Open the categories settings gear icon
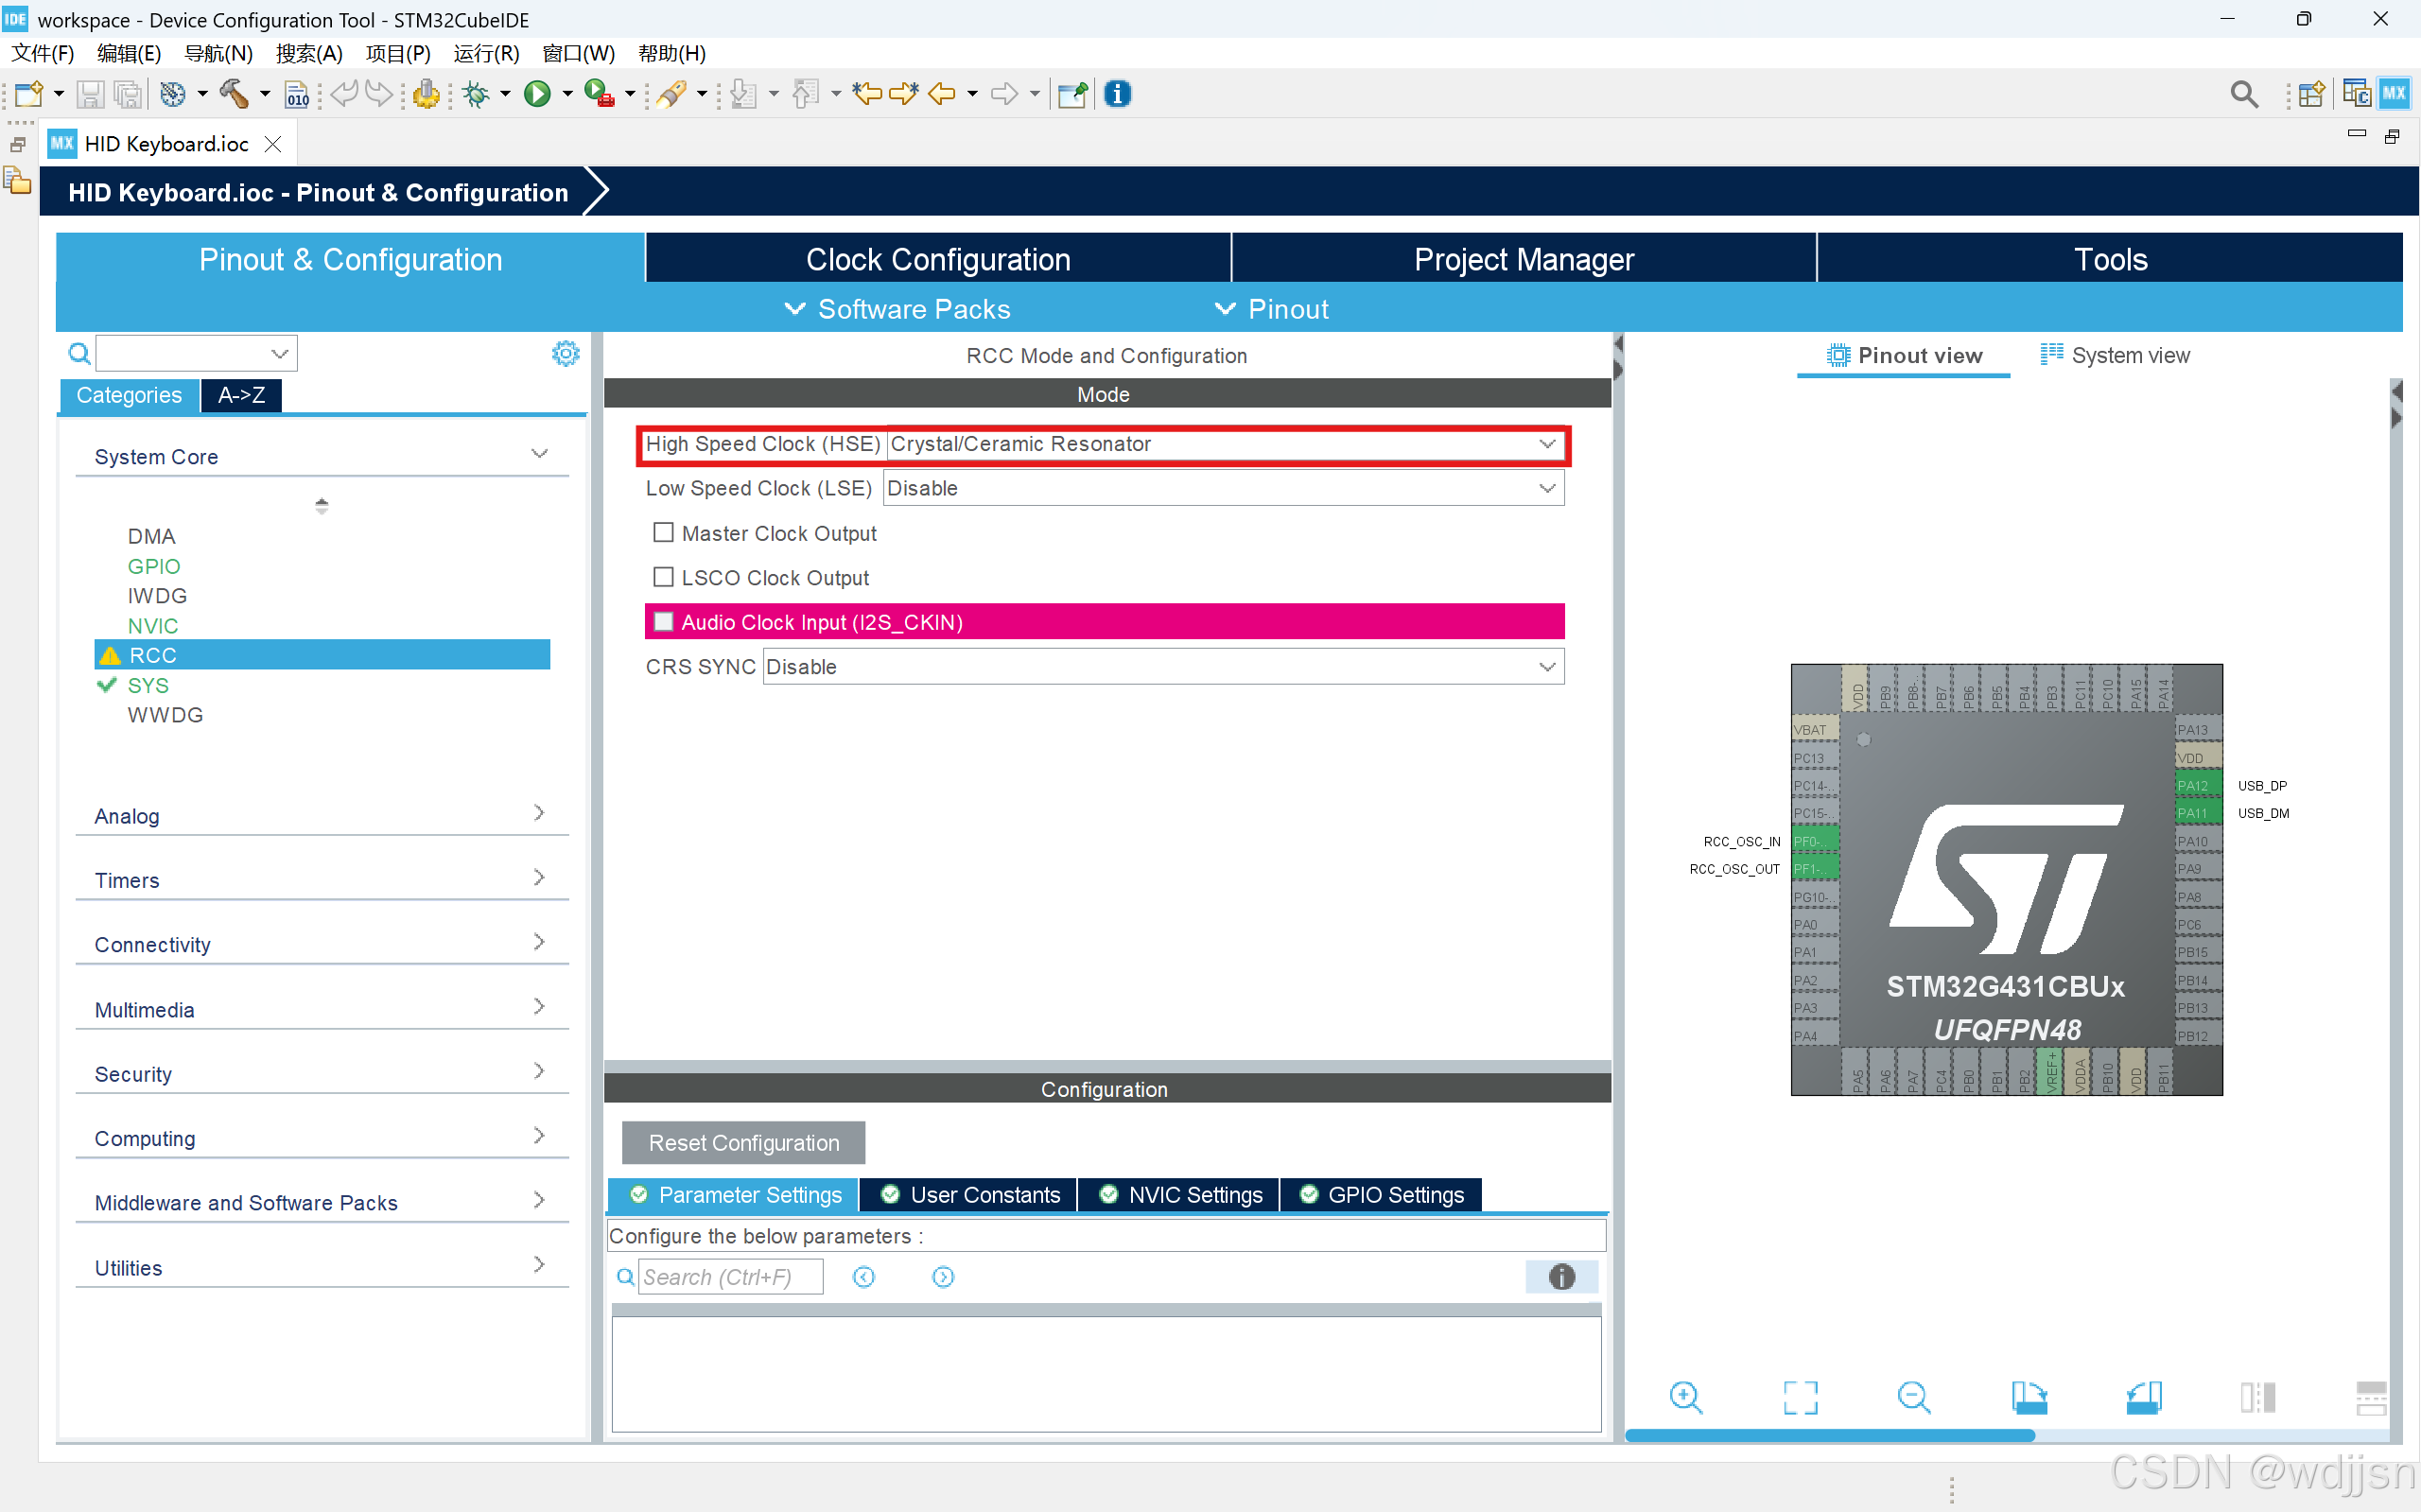 (565, 353)
